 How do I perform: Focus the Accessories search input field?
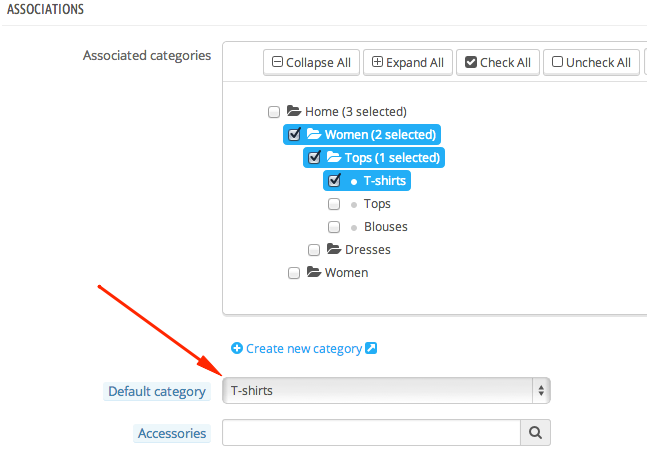(371, 433)
